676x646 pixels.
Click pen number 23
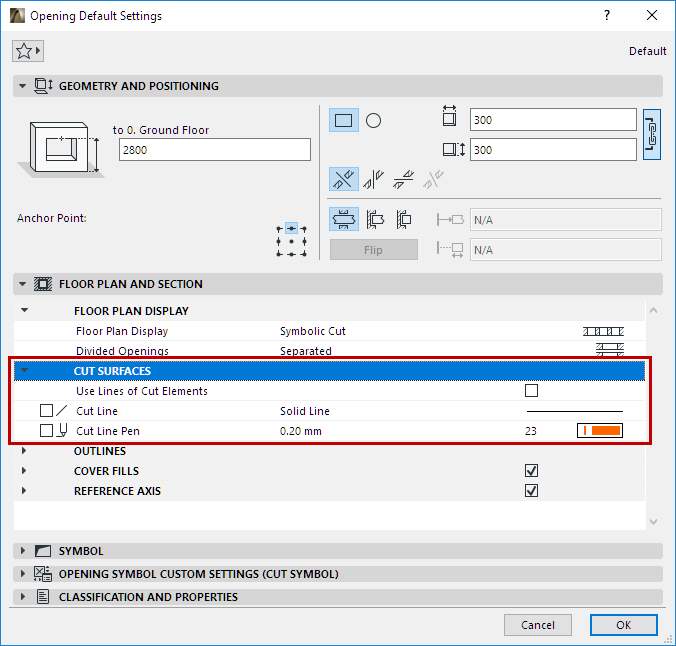(x=531, y=431)
